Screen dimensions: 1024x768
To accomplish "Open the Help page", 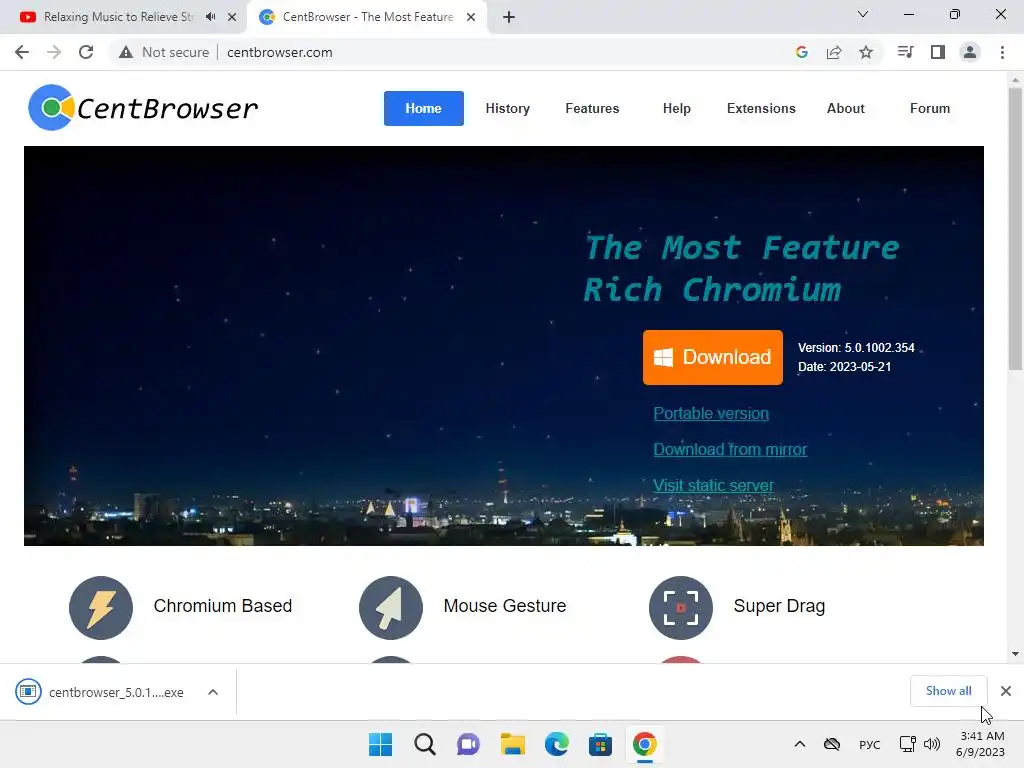I will [x=677, y=108].
